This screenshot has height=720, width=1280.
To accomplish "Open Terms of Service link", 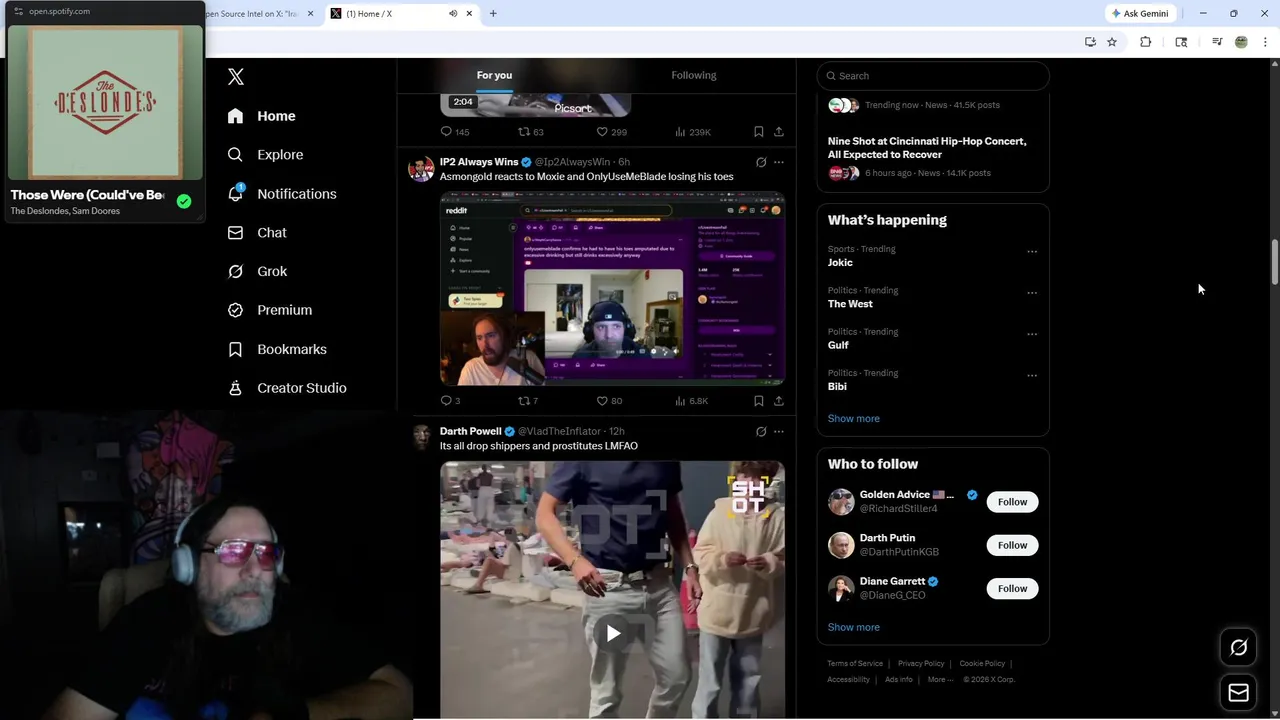I will pyautogui.click(x=855, y=664).
